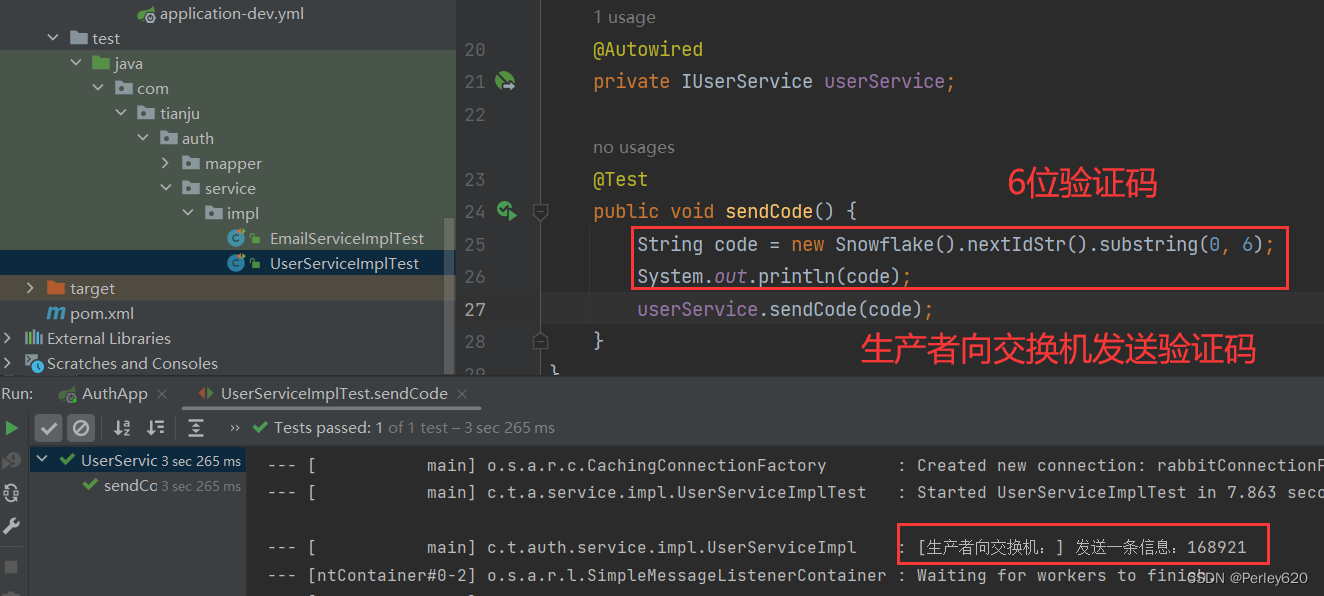Select the mapper package row
The height and width of the screenshot is (596, 1324).
click(227, 164)
